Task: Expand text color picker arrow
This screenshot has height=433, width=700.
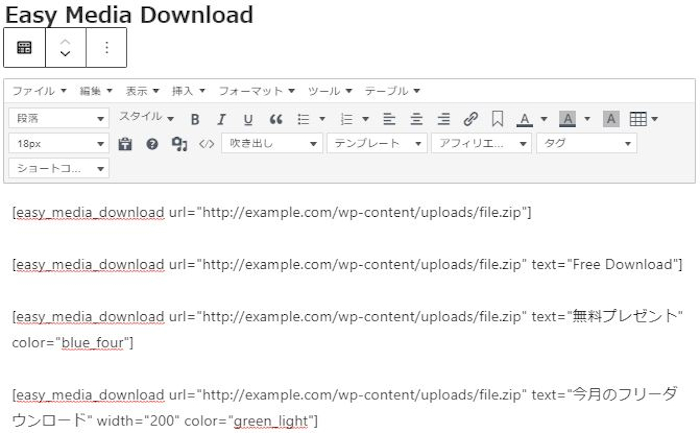Action: [544, 119]
